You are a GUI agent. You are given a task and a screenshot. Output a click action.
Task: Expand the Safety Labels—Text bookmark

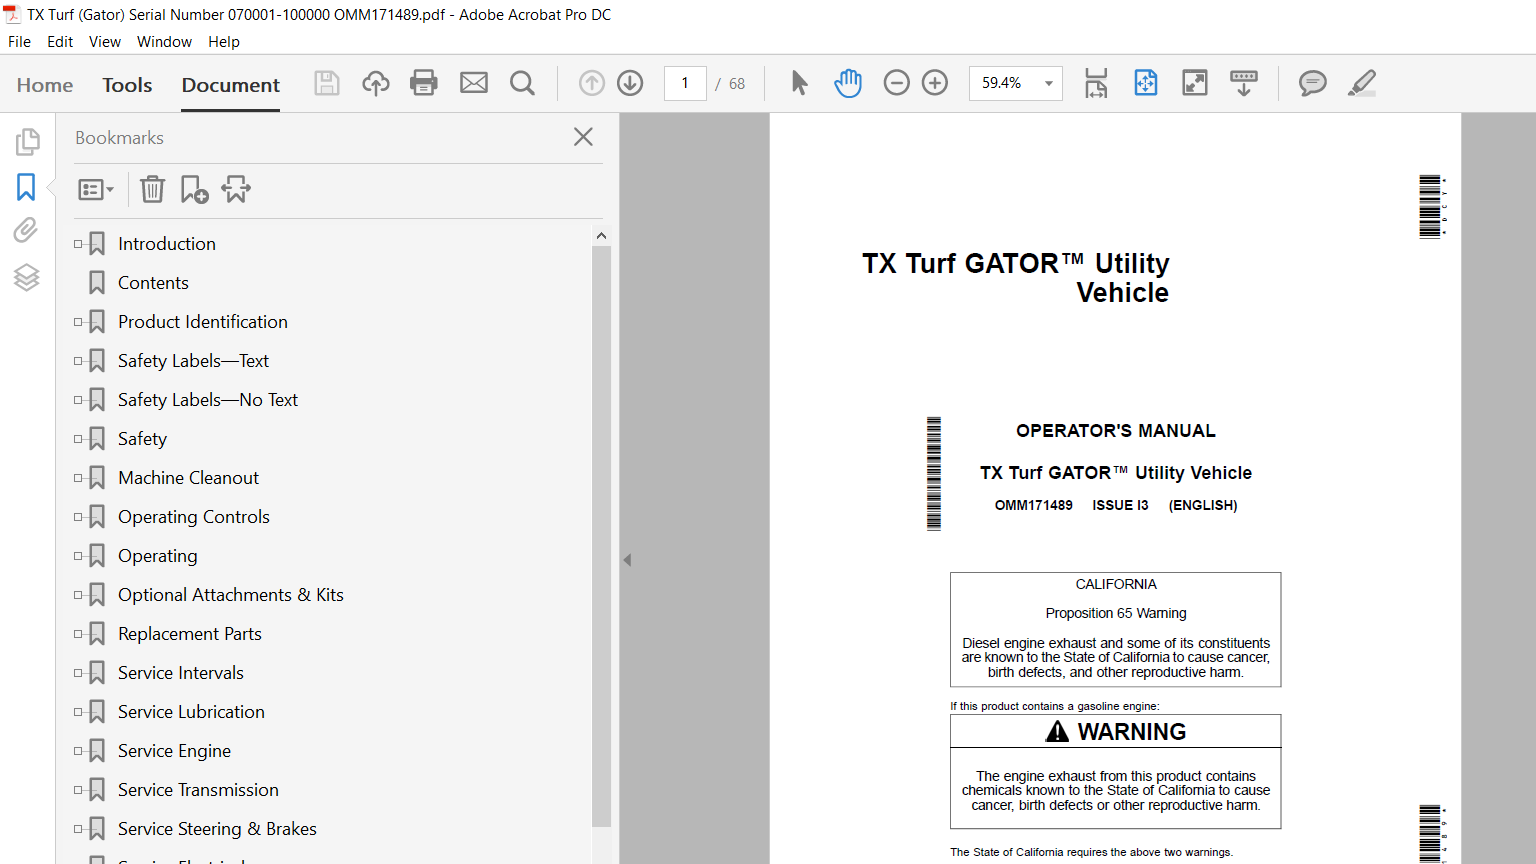[x=78, y=361]
